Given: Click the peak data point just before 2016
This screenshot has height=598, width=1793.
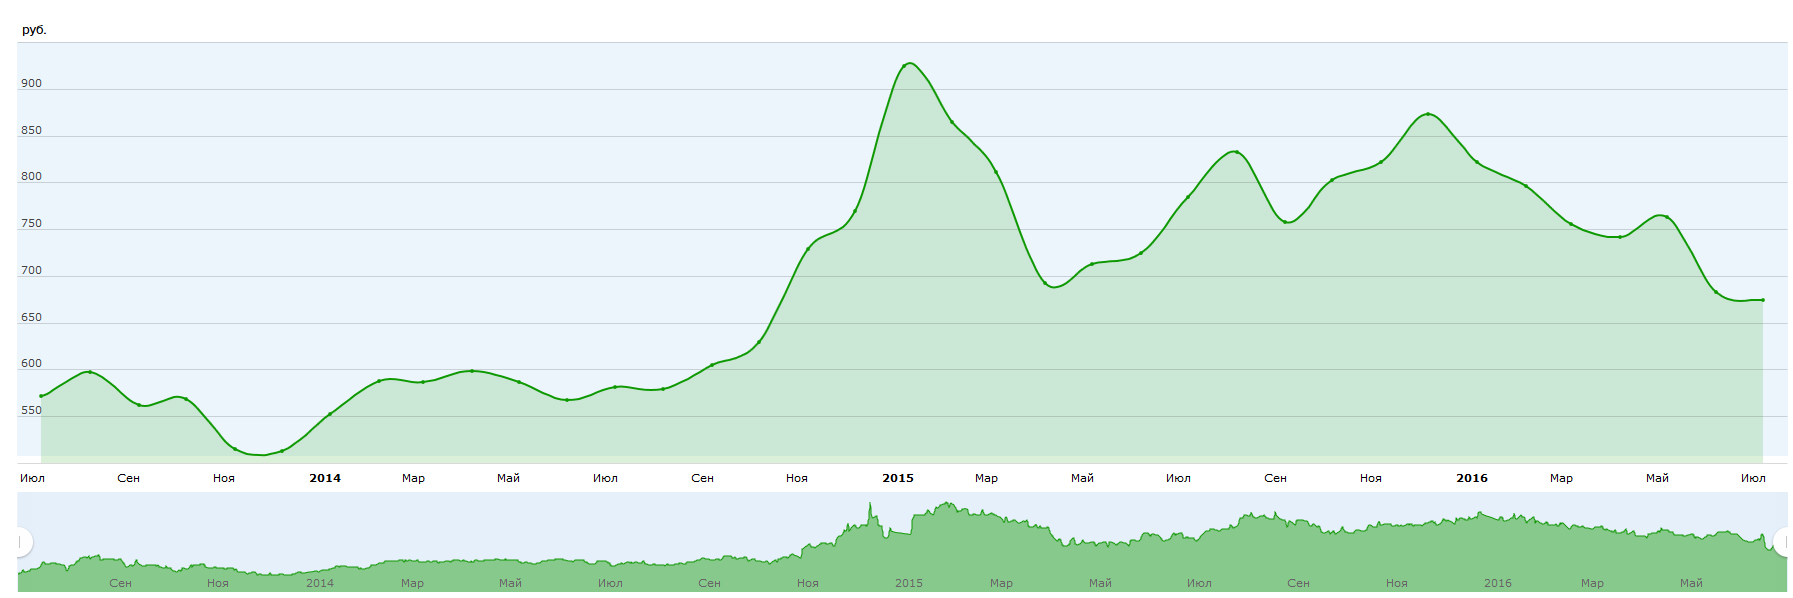Looking at the screenshot, I should pyautogui.click(x=1427, y=114).
